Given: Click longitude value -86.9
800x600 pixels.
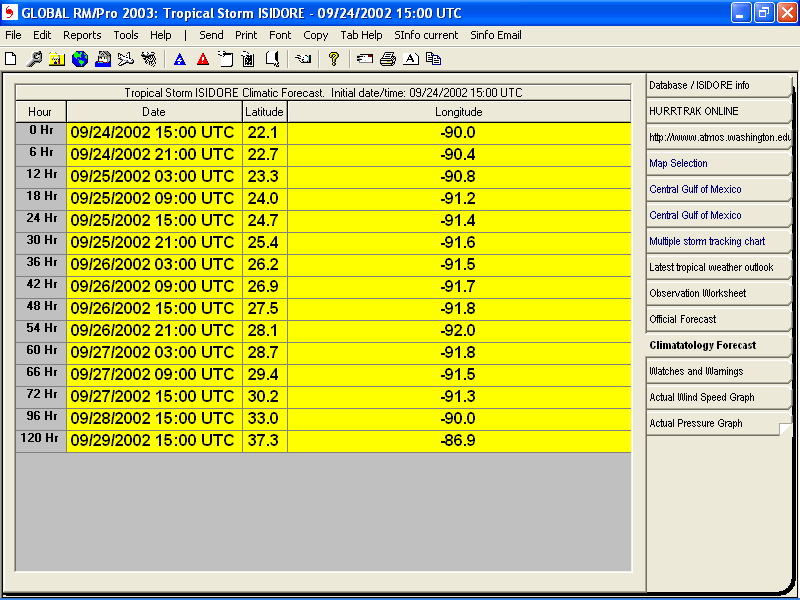Looking at the screenshot, I should [x=459, y=441].
